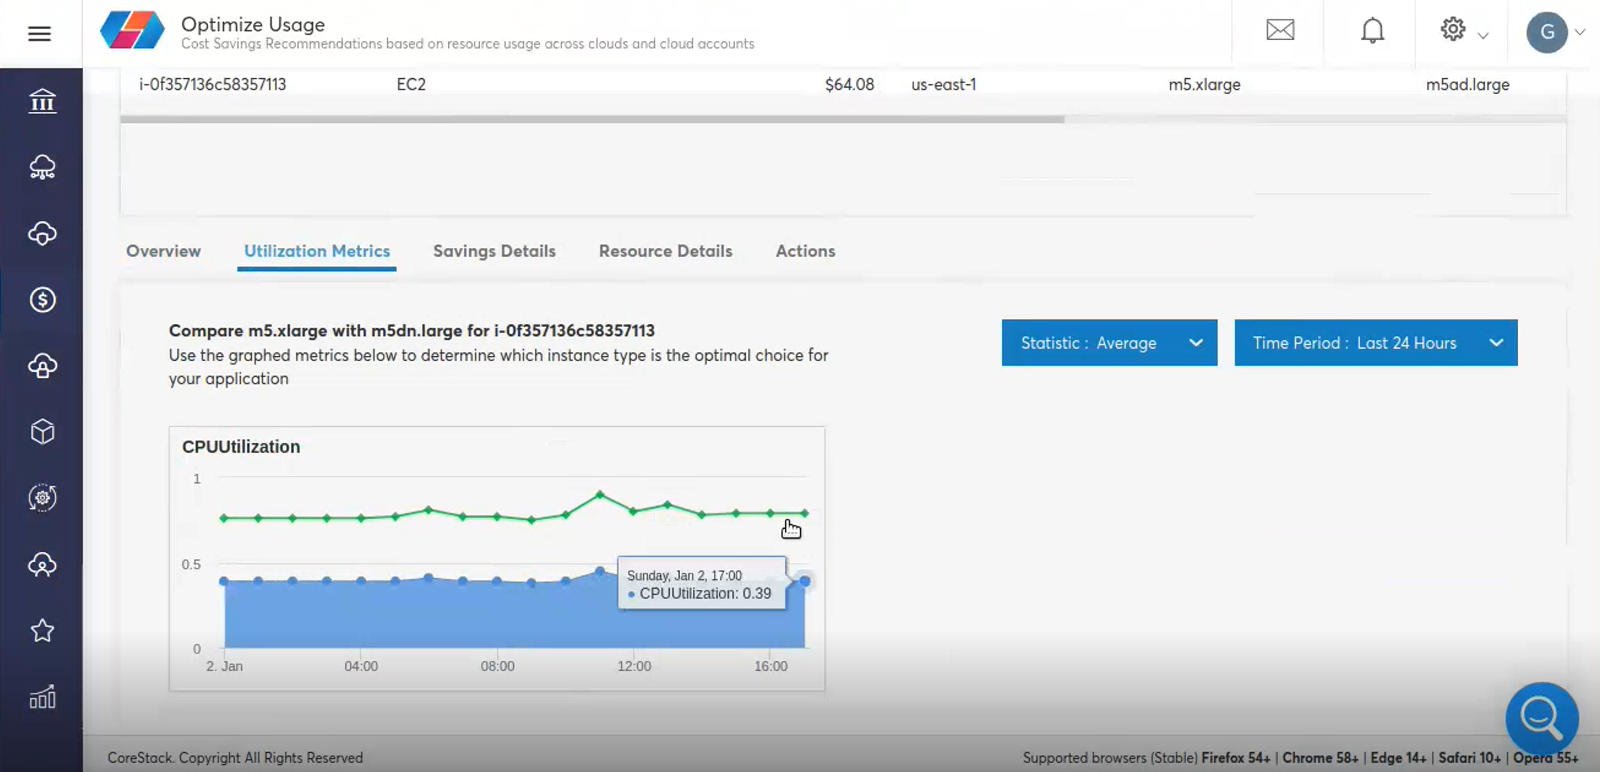Select the dollar cost sidebar icon
The image size is (1600, 772).
pos(42,299)
